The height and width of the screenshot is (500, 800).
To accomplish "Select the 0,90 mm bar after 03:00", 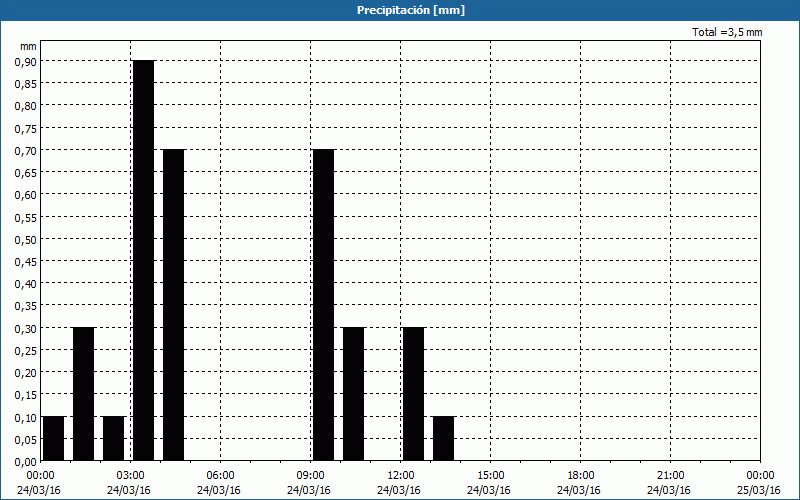I will [143, 260].
